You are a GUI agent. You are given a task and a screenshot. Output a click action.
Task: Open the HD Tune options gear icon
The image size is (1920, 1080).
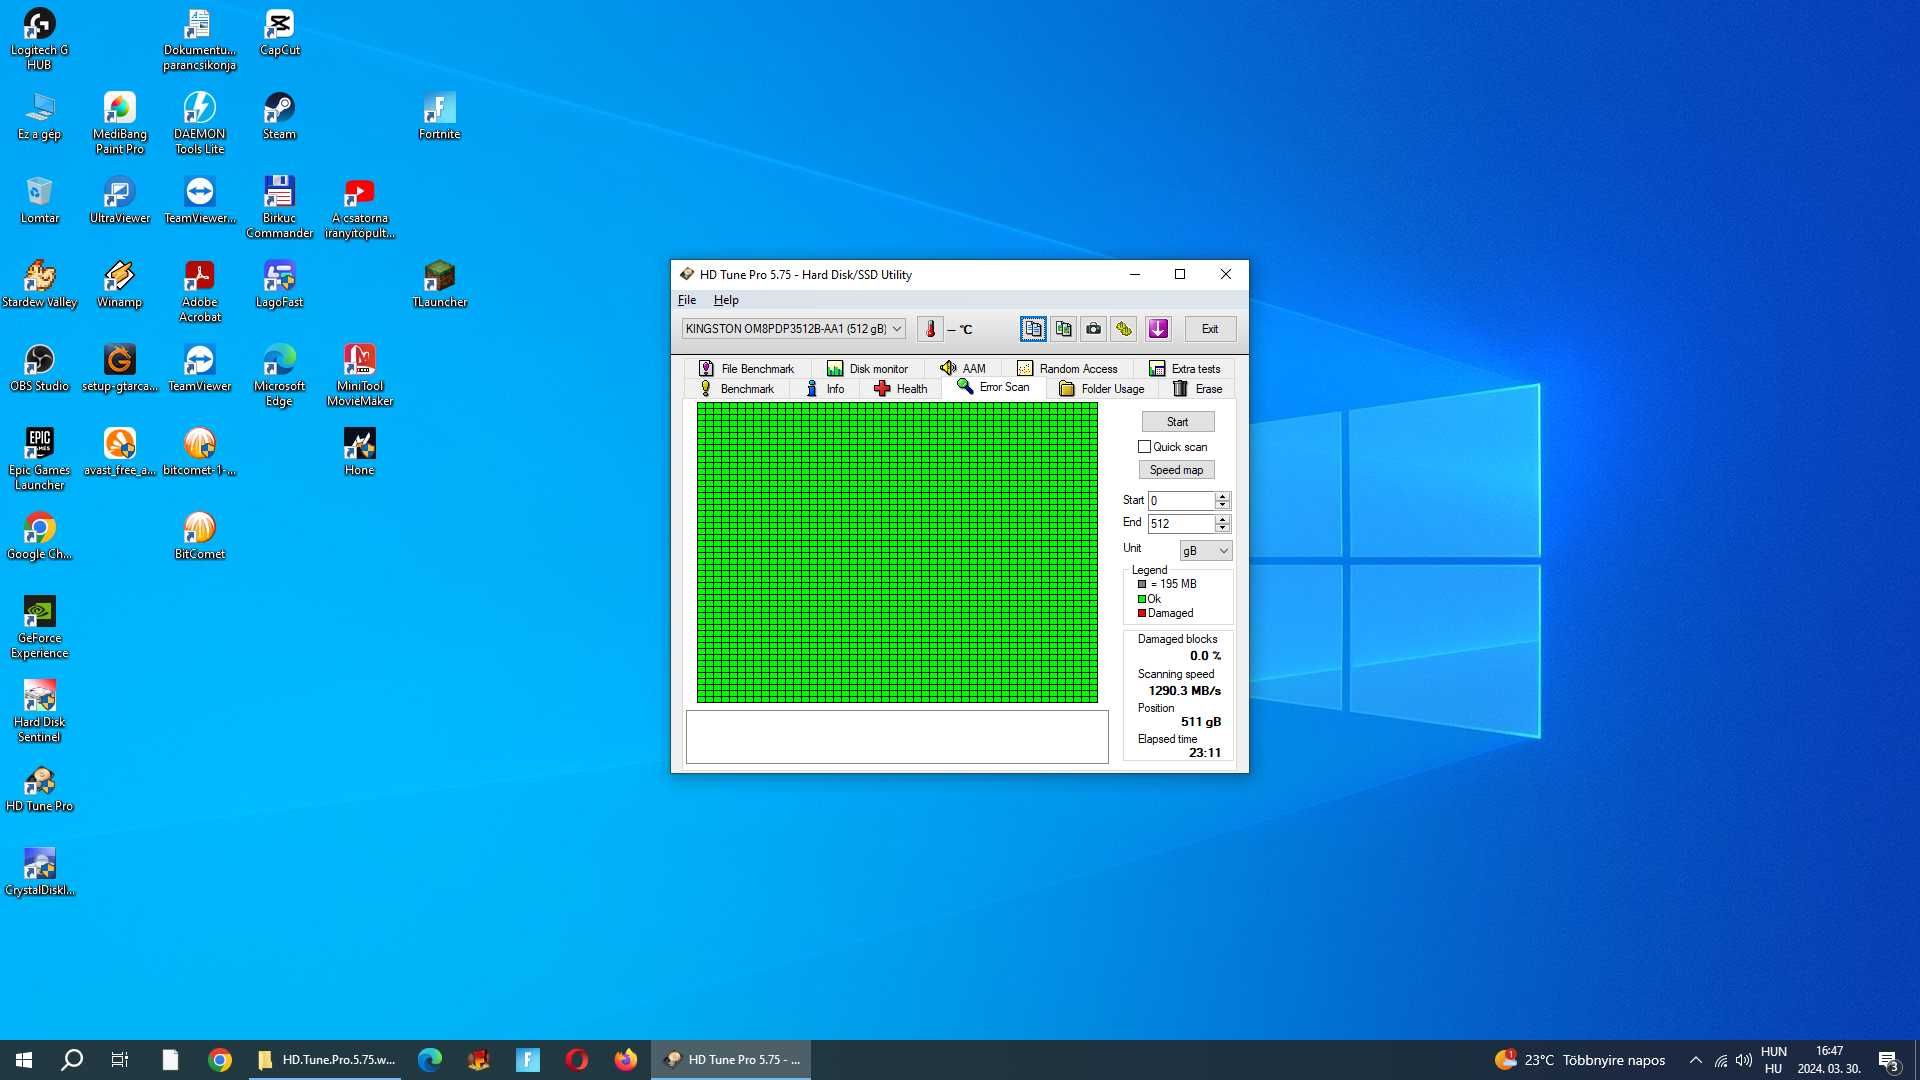coord(1124,329)
